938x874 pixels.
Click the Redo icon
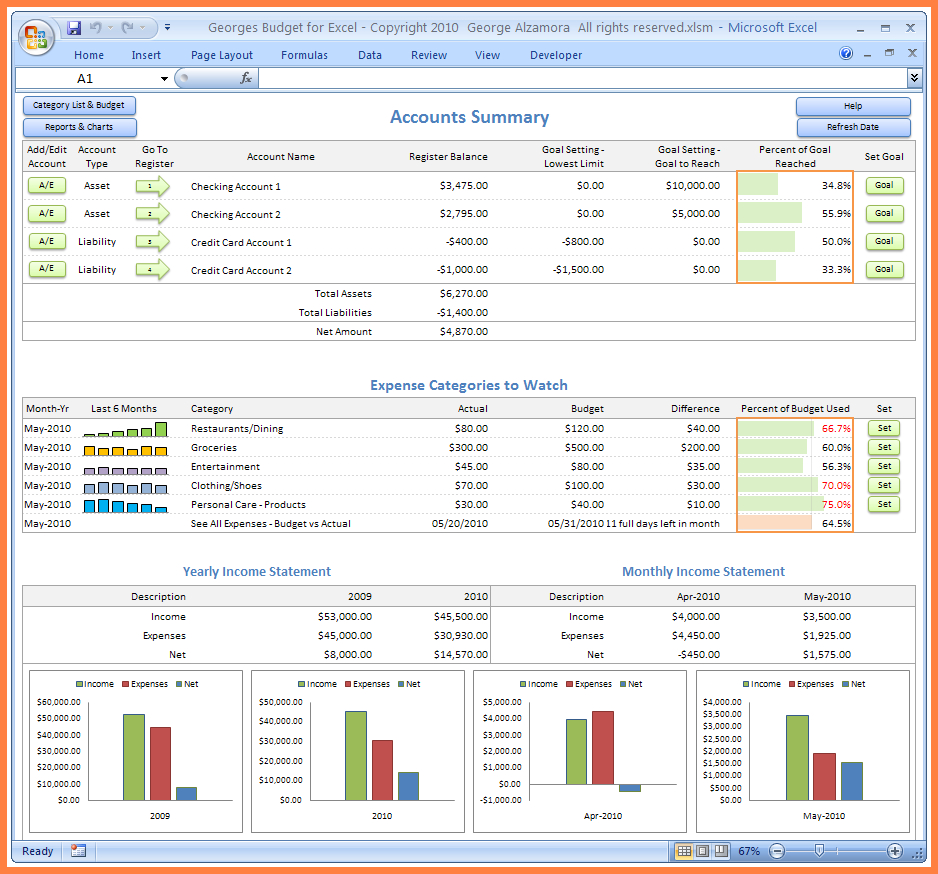127,27
